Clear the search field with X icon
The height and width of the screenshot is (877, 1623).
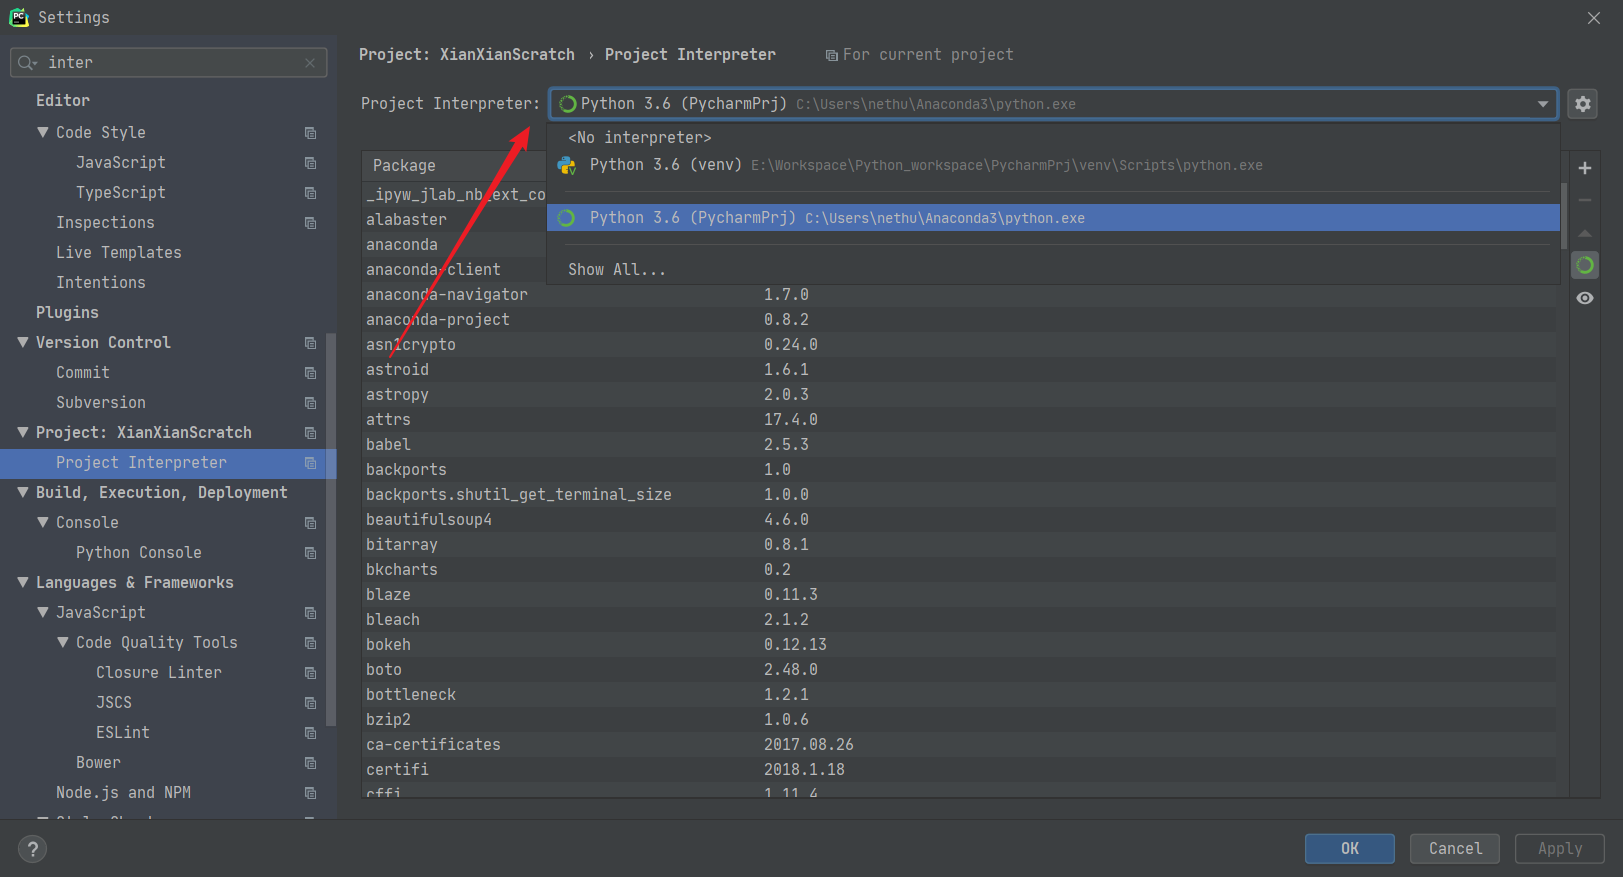pos(310,63)
